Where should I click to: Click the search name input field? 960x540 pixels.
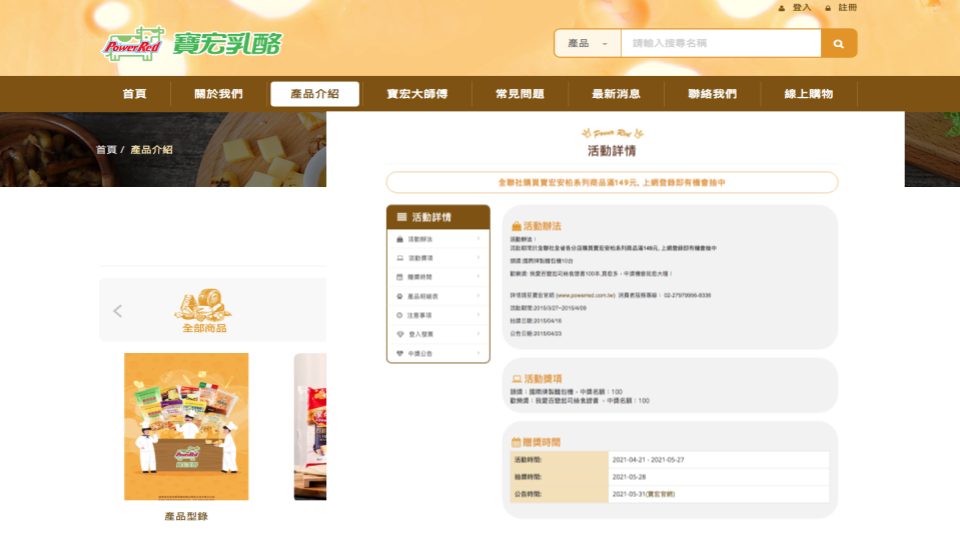click(x=720, y=44)
